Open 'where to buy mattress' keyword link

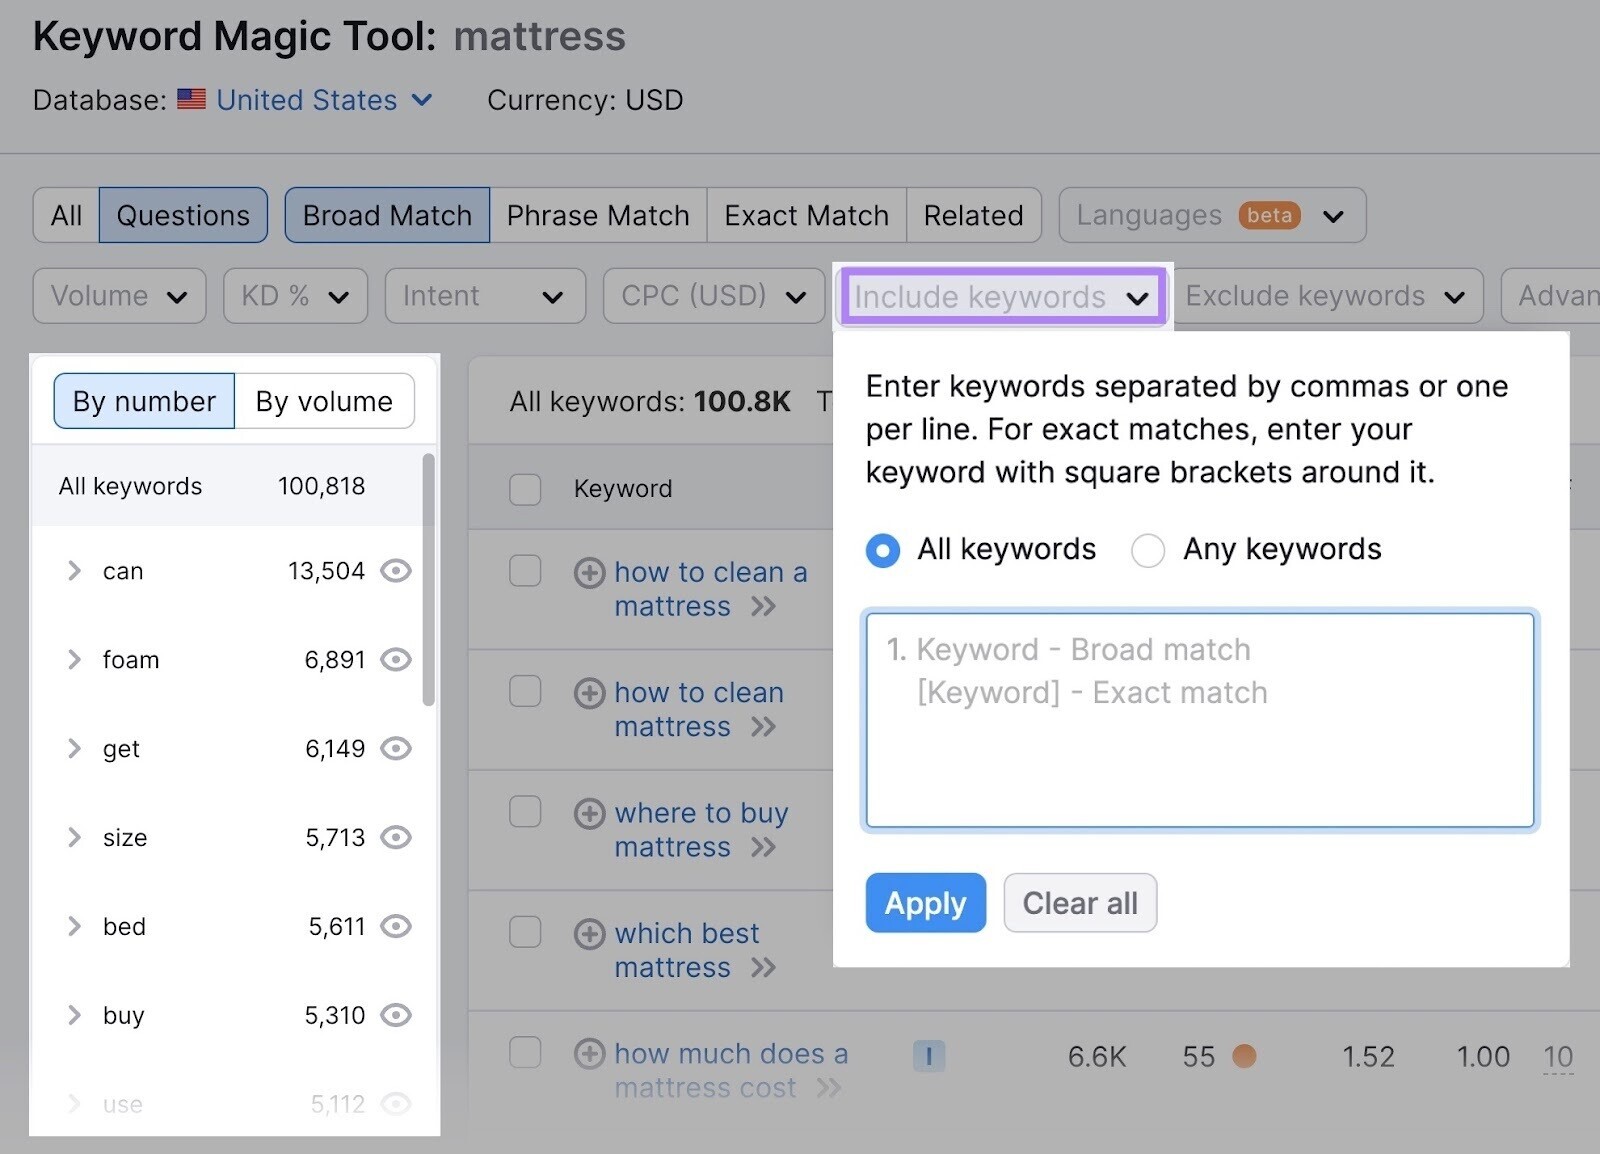pos(701,830)
